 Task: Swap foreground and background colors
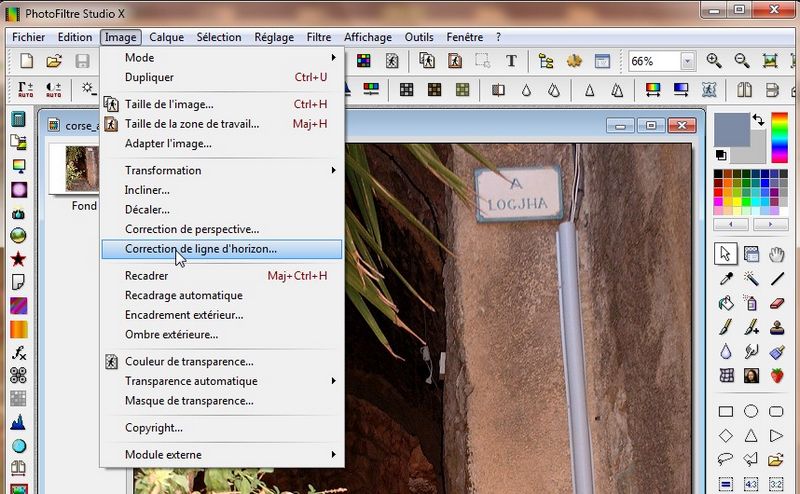[x=759, y=121]
